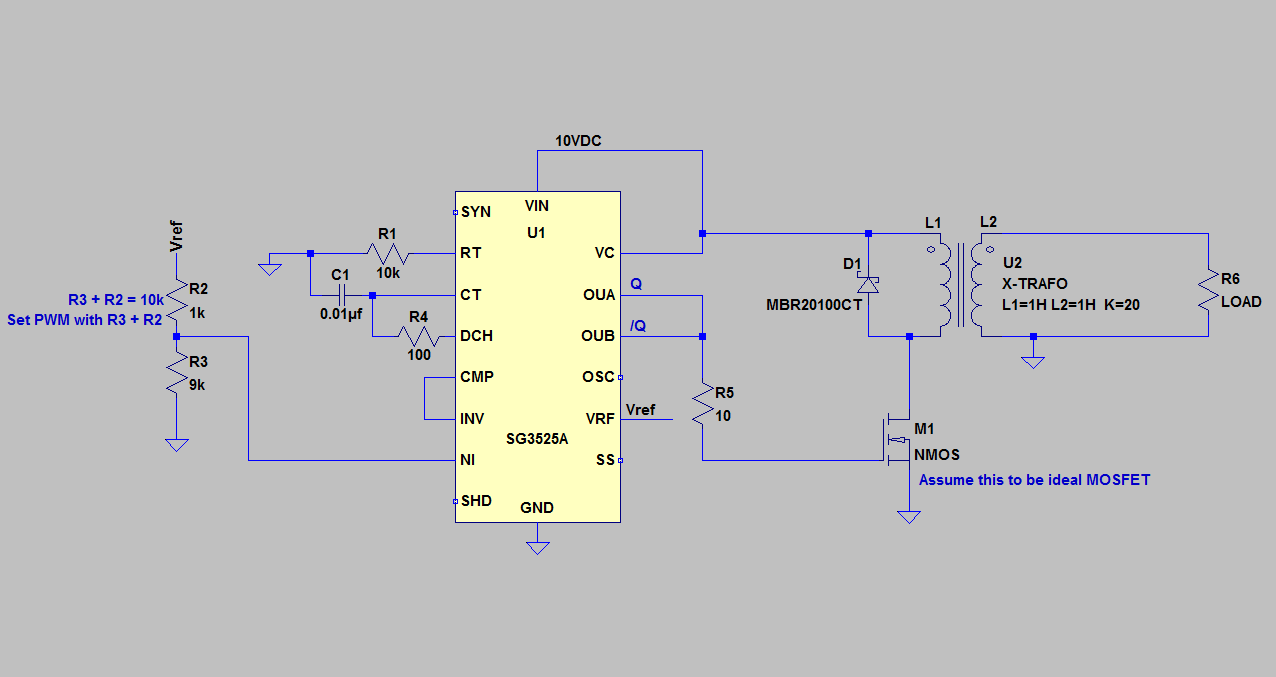
Task: Click the SYN pin on U1
Action: [476, 212]
